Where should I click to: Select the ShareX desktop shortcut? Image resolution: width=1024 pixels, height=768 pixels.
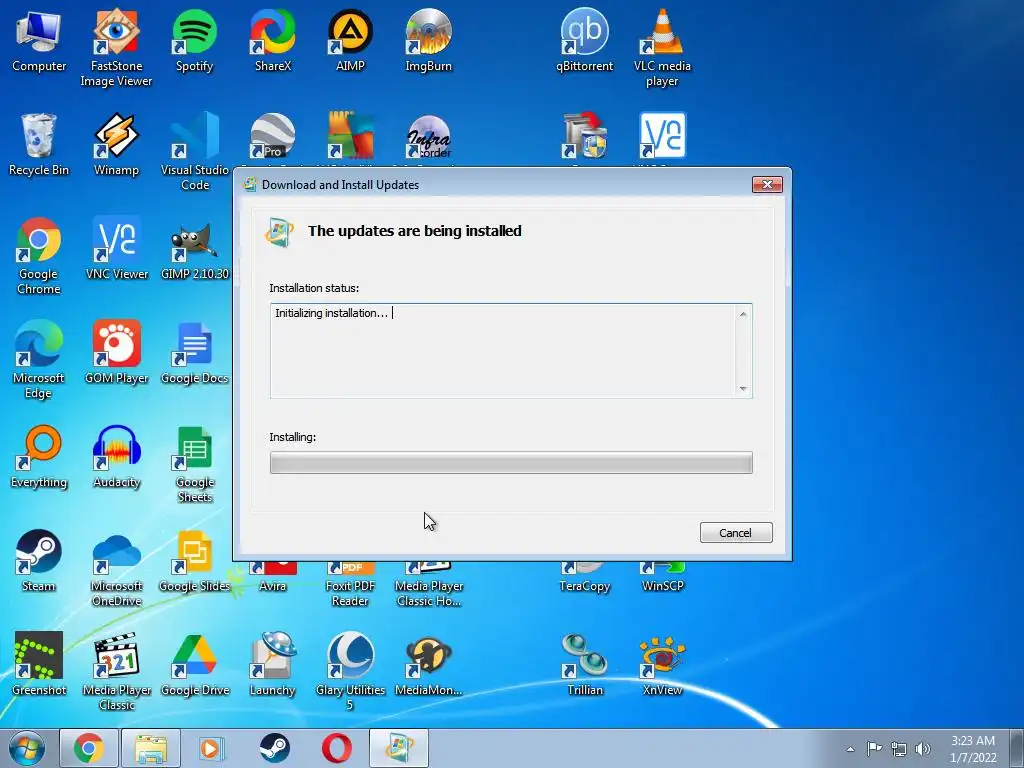pos(273,40)
